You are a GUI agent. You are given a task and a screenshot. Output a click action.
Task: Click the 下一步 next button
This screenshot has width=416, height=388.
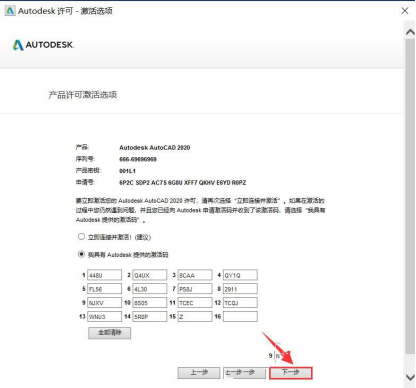(x=291, y=373)
